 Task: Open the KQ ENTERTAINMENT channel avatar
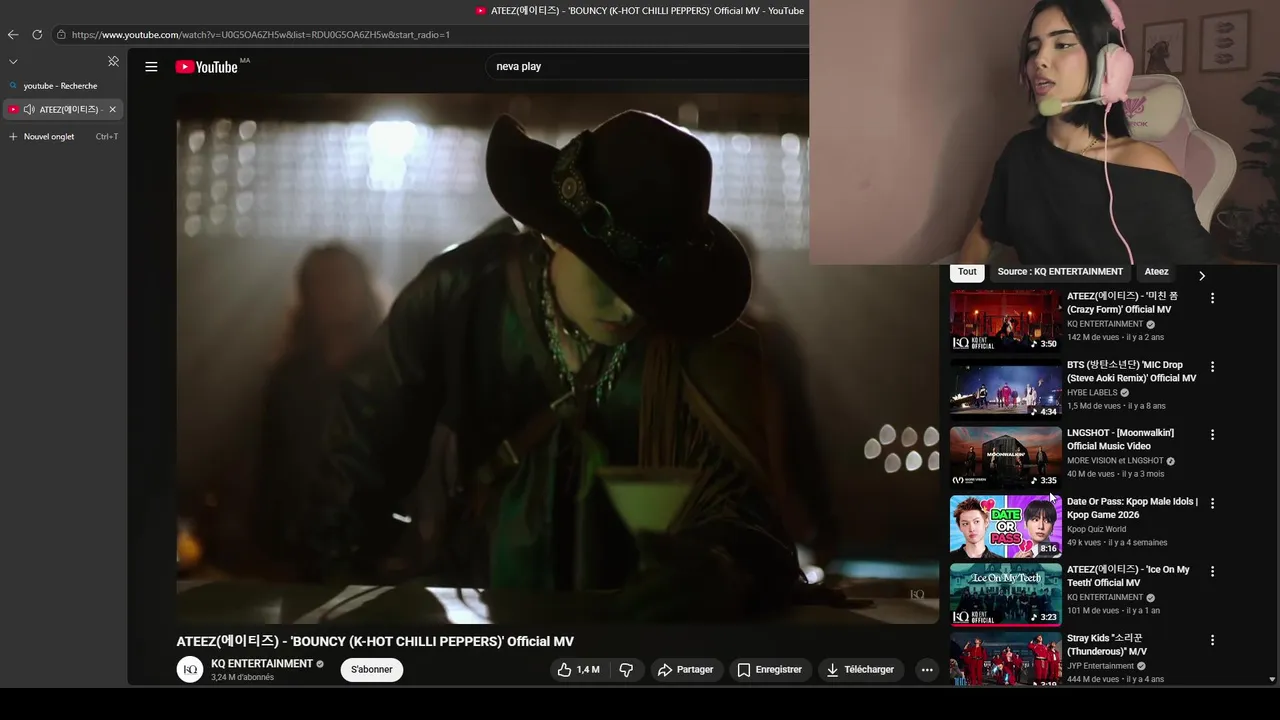[190, 670]
